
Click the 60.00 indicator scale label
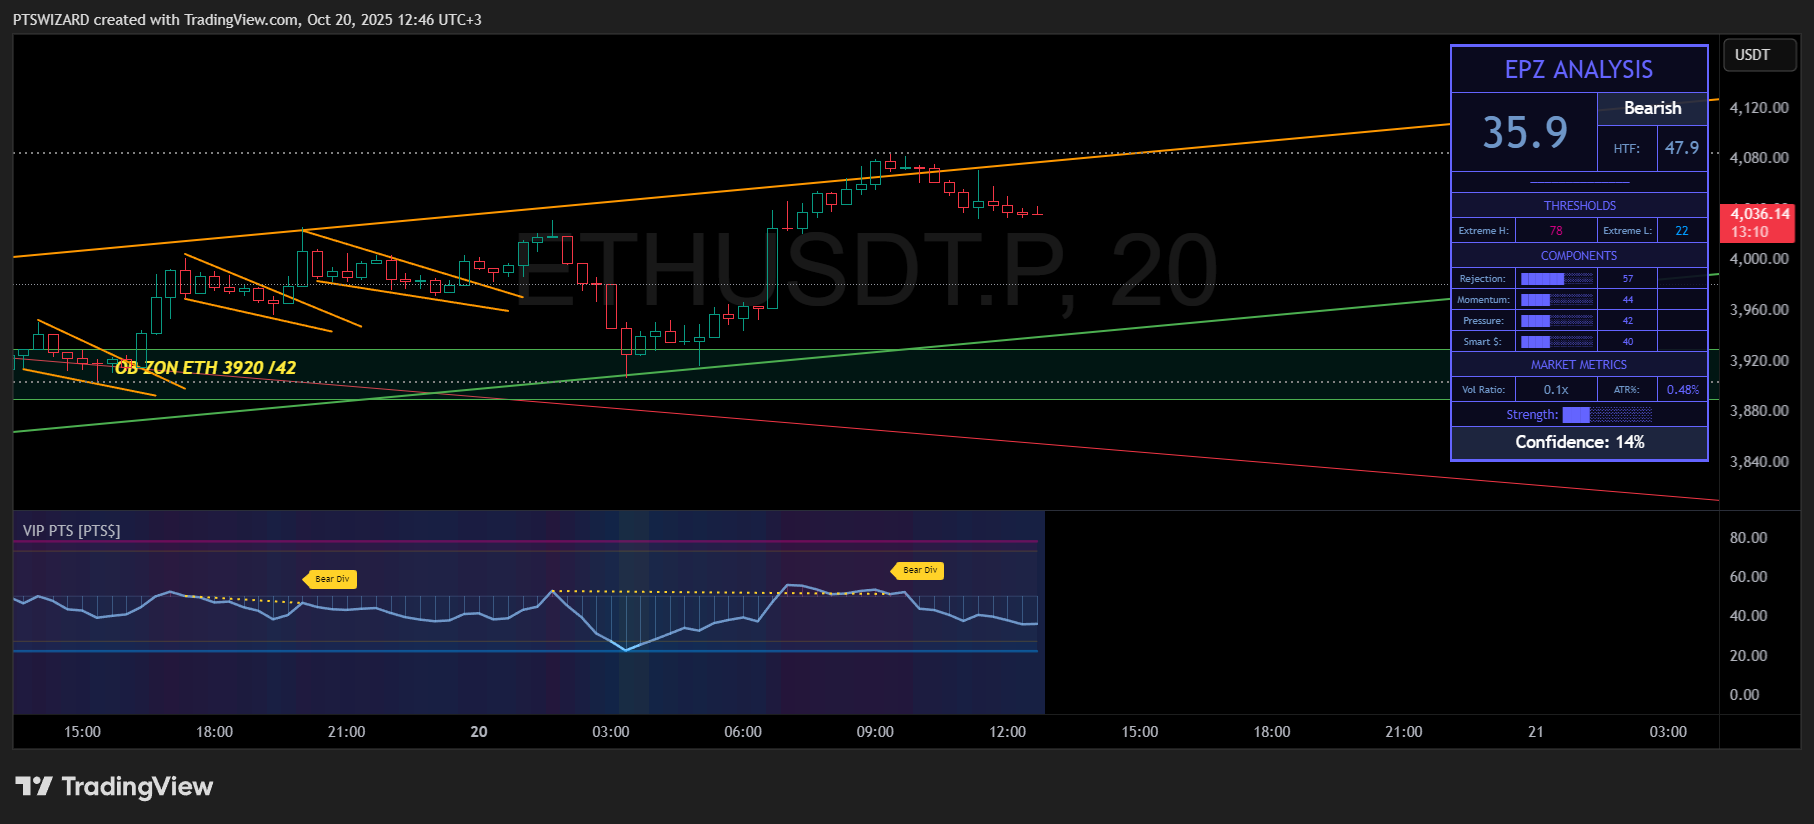(1748, 577)
